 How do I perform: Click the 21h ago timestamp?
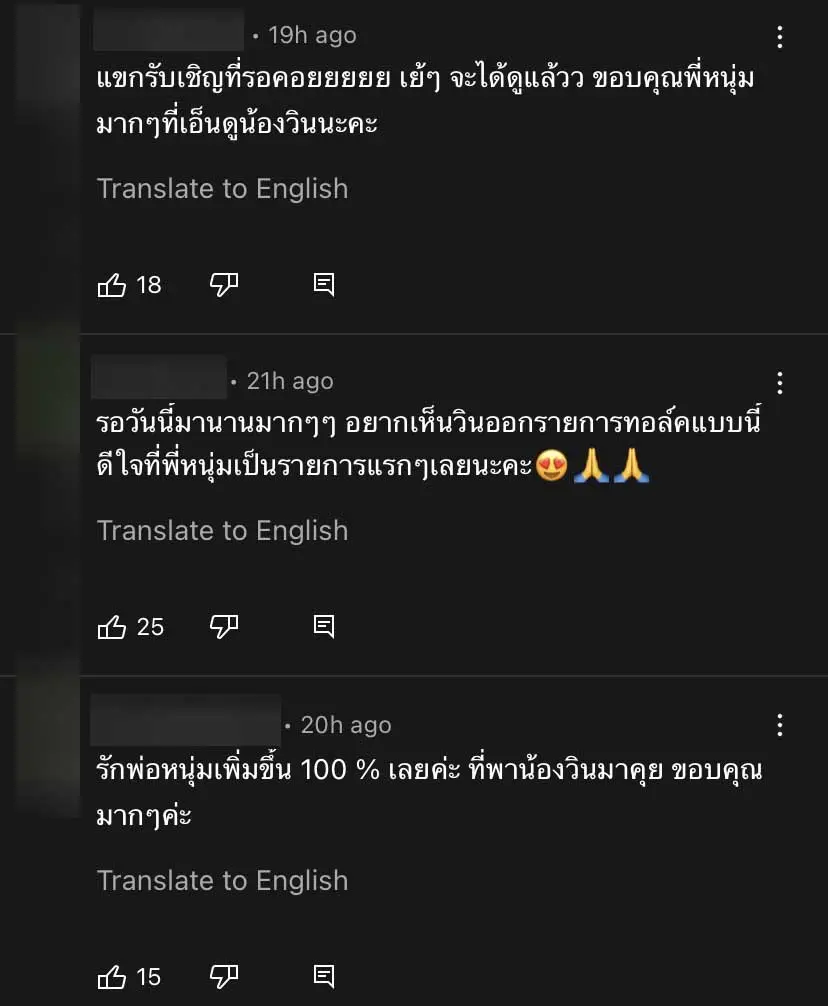point(290,381)
